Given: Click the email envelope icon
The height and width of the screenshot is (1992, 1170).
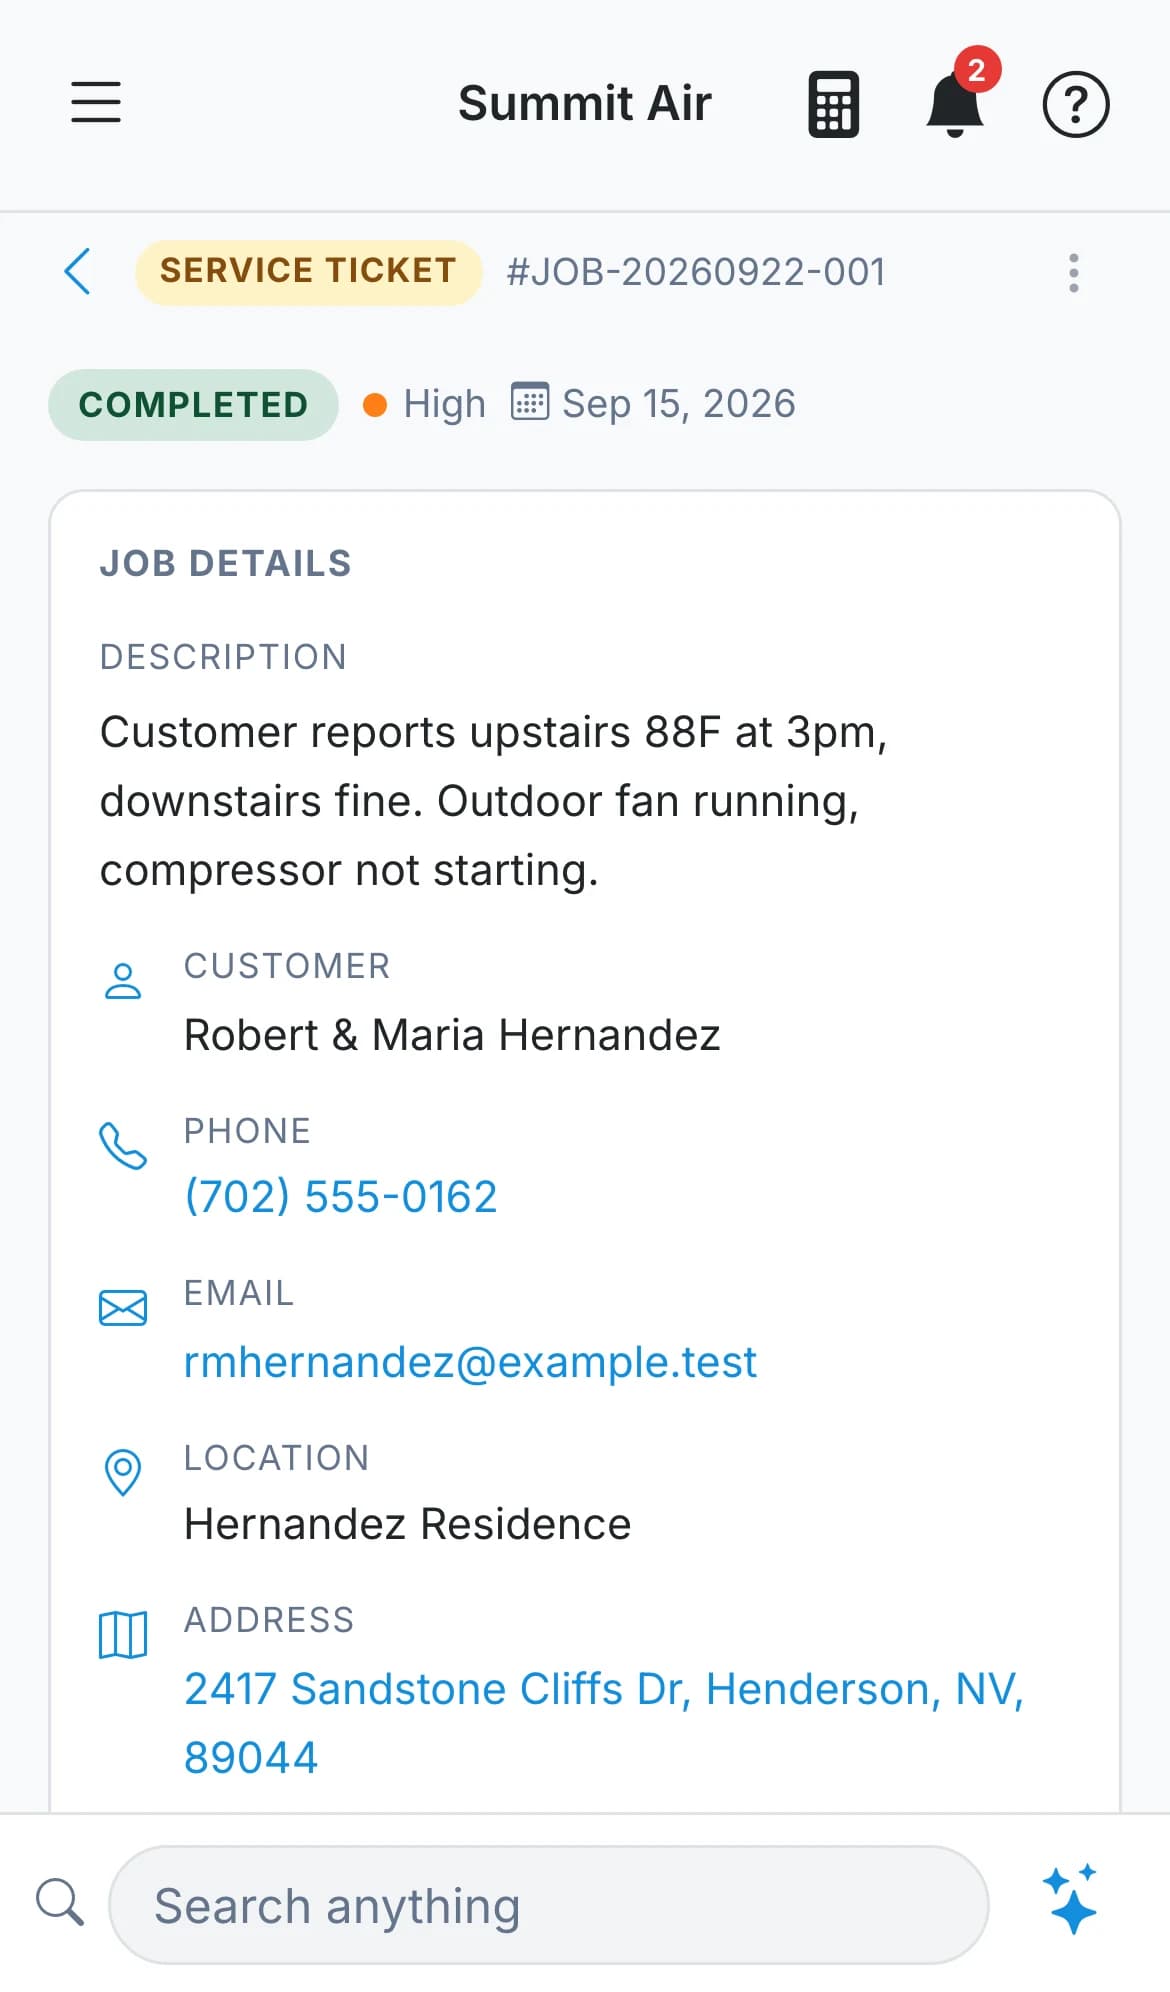Looking at the screenshot, I should coord(123,1308).
